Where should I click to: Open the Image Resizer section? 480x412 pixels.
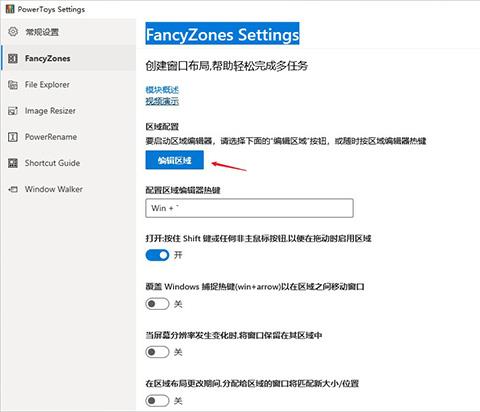(50, 111)
